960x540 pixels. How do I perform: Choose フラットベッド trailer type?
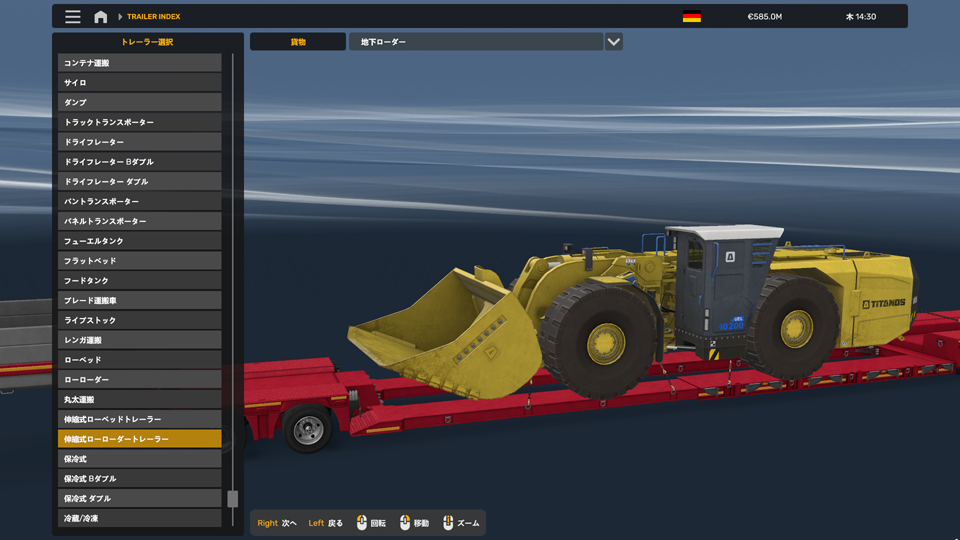[139, 261]
